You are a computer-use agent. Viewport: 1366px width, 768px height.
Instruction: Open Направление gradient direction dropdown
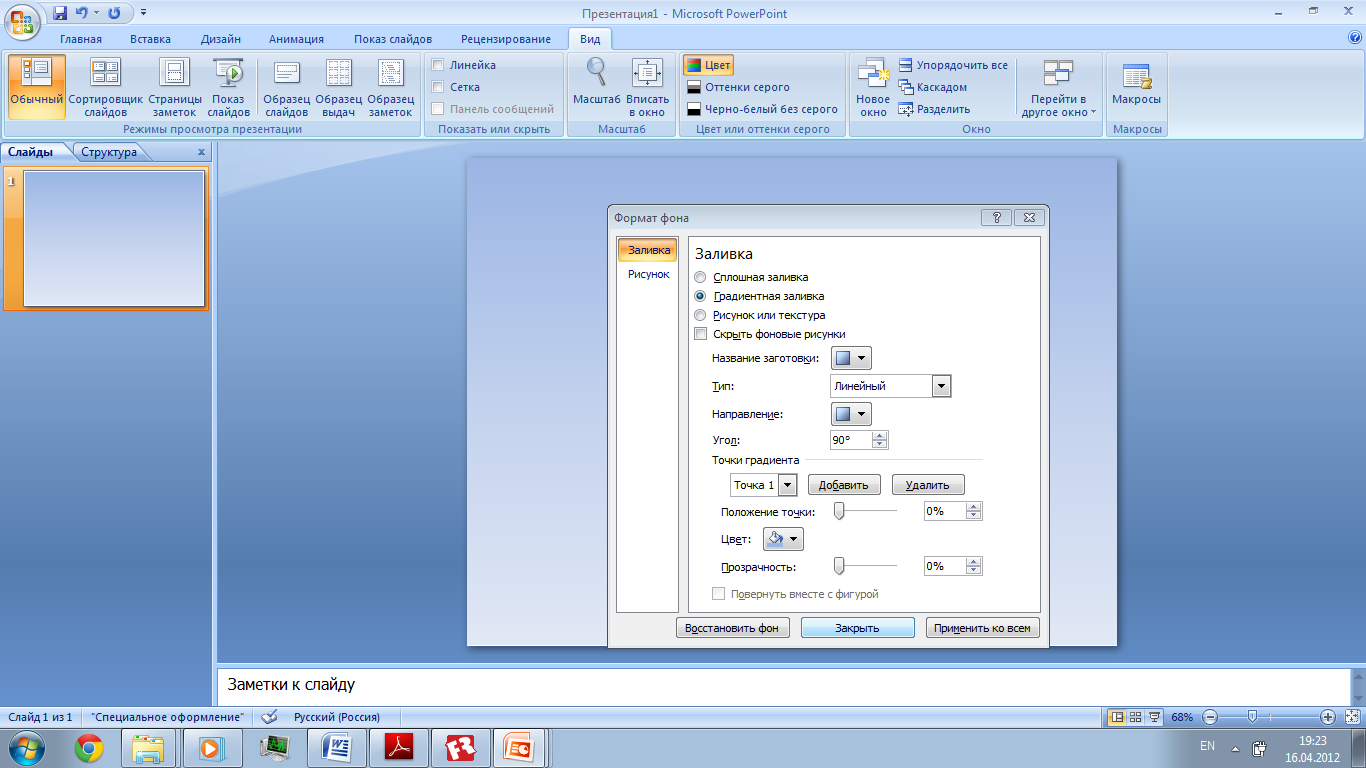[x=851, y=414]
